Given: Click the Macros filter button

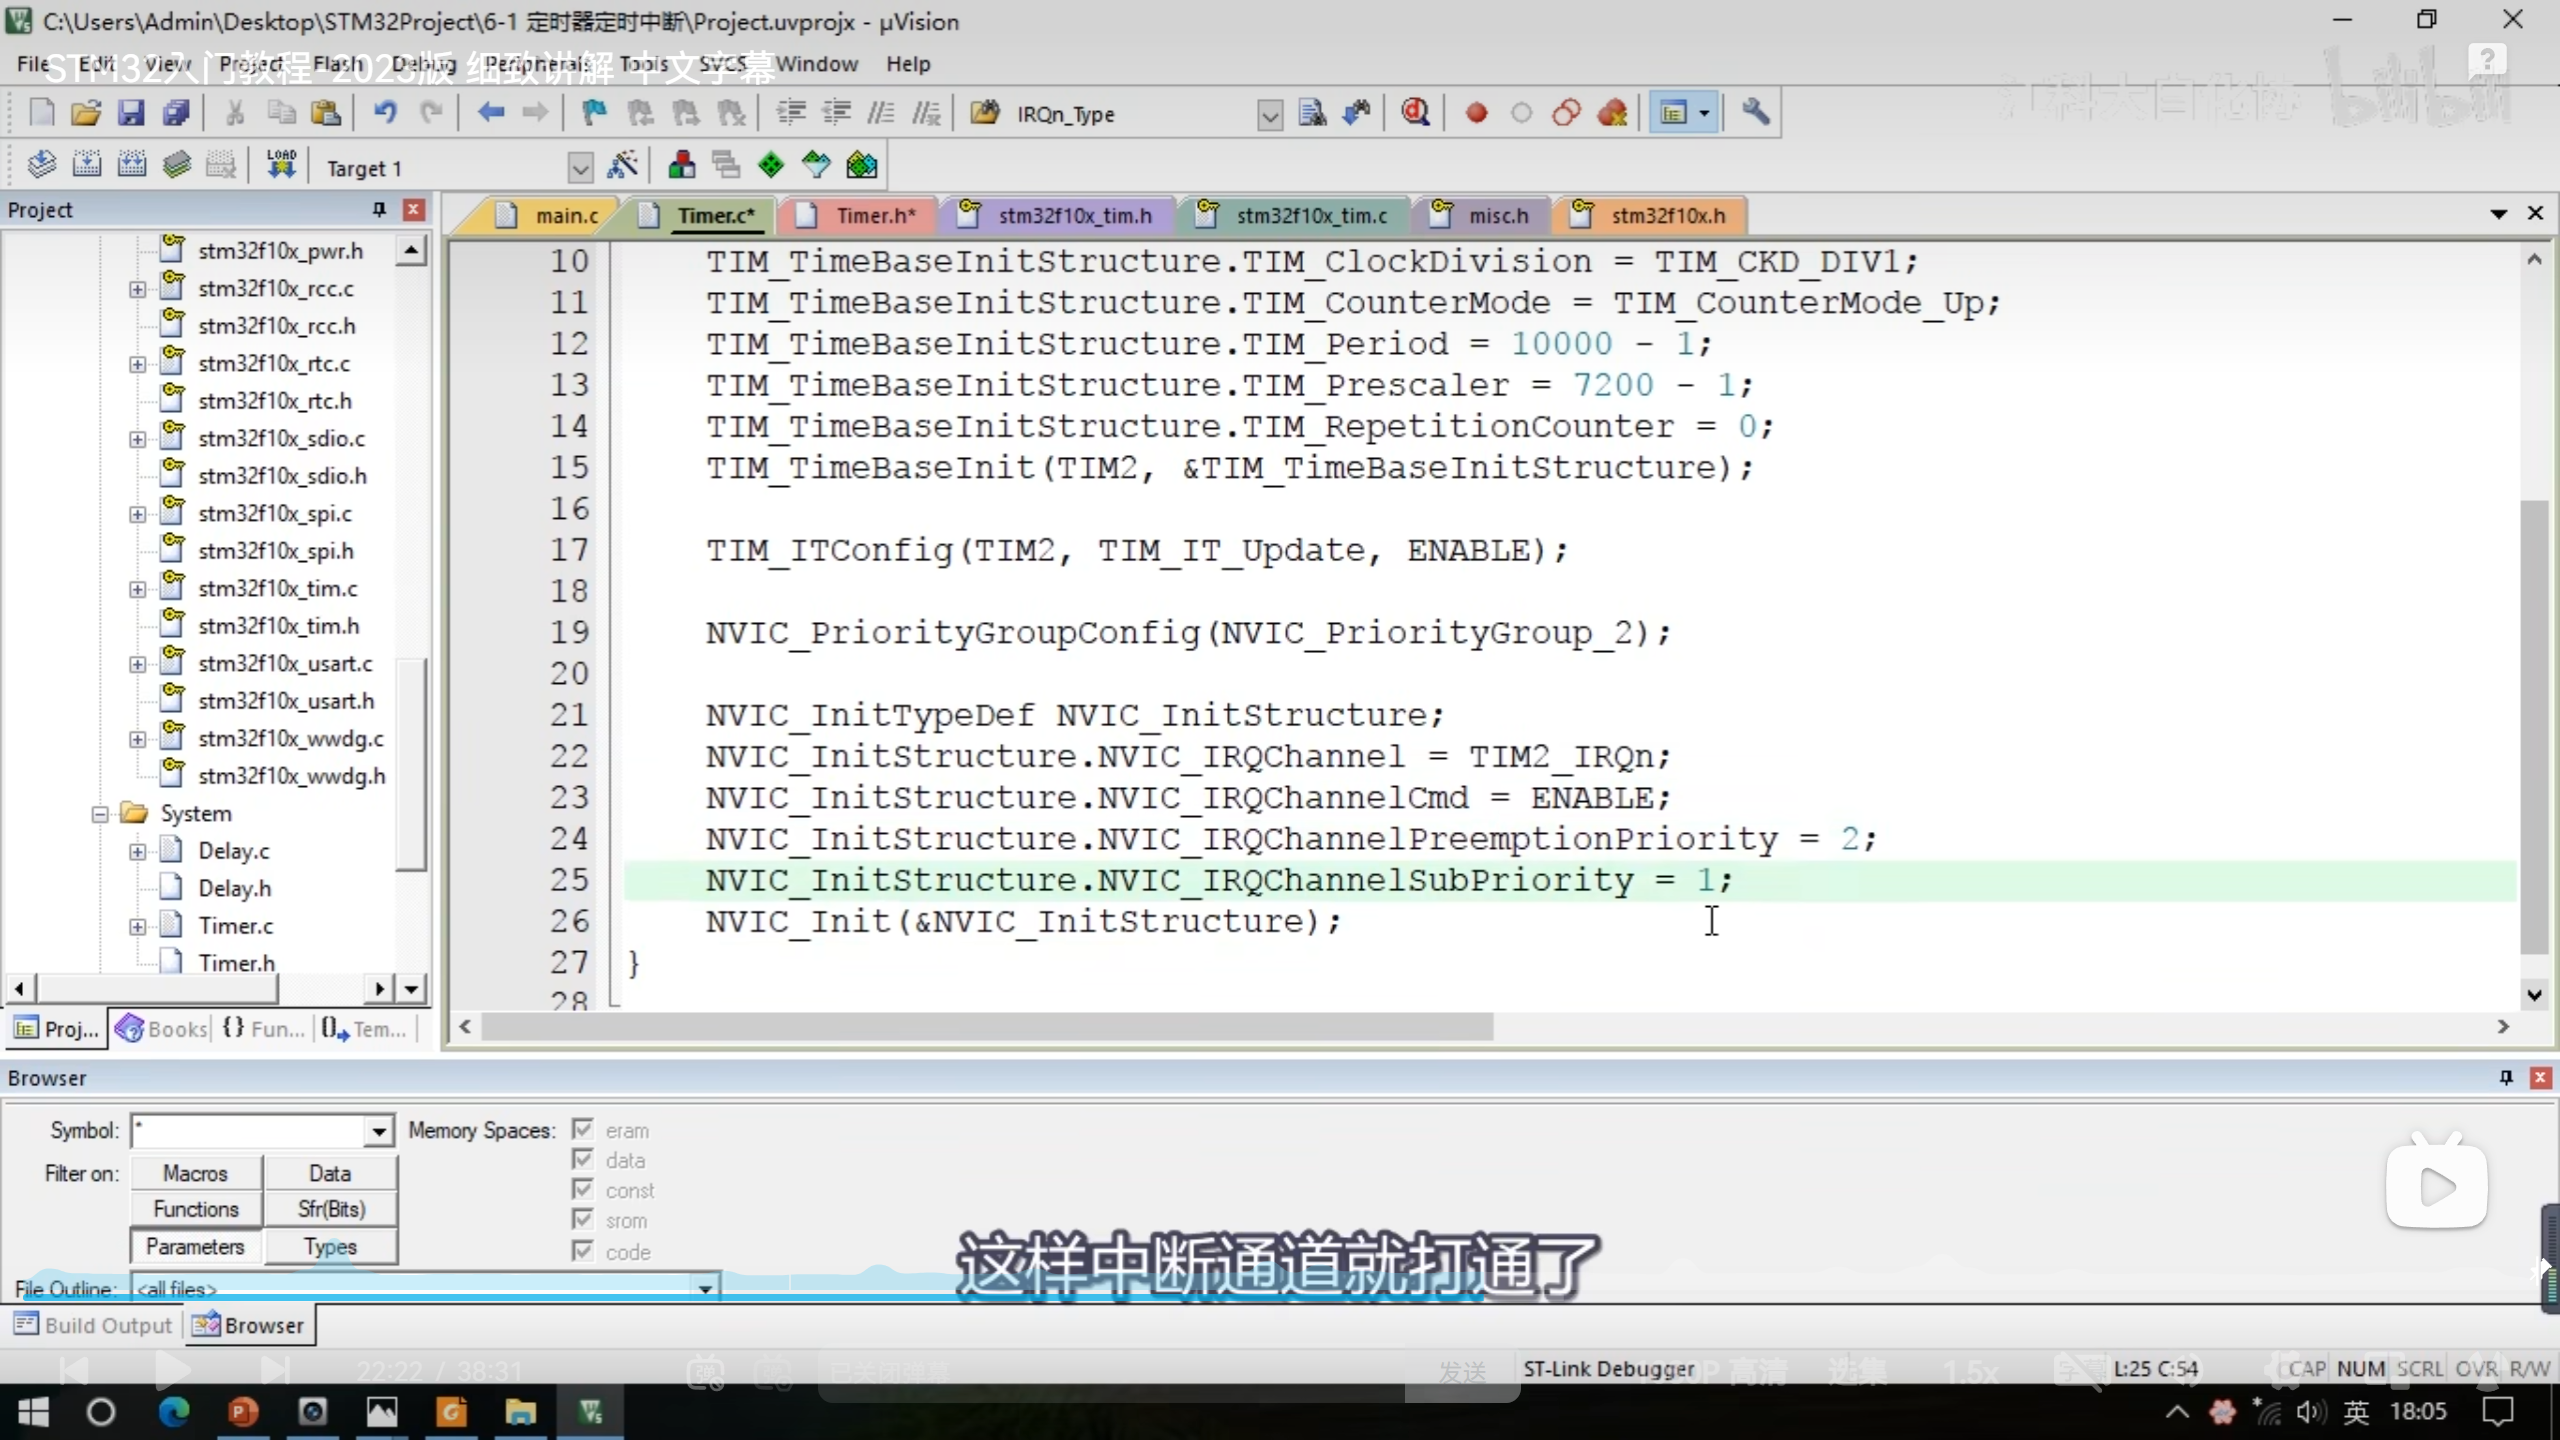Looking at the screenshot, I should (196, 1173).
